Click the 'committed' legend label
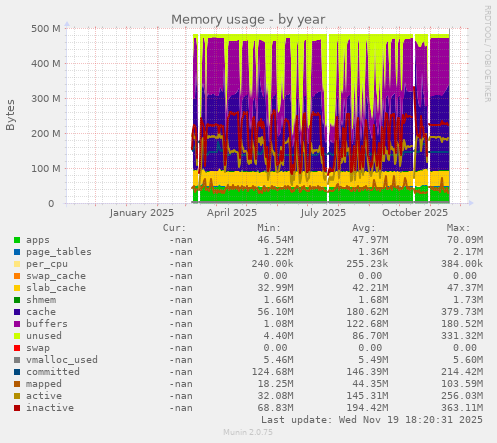The width and height of the screenshot is (497, 443). point(53,372)
